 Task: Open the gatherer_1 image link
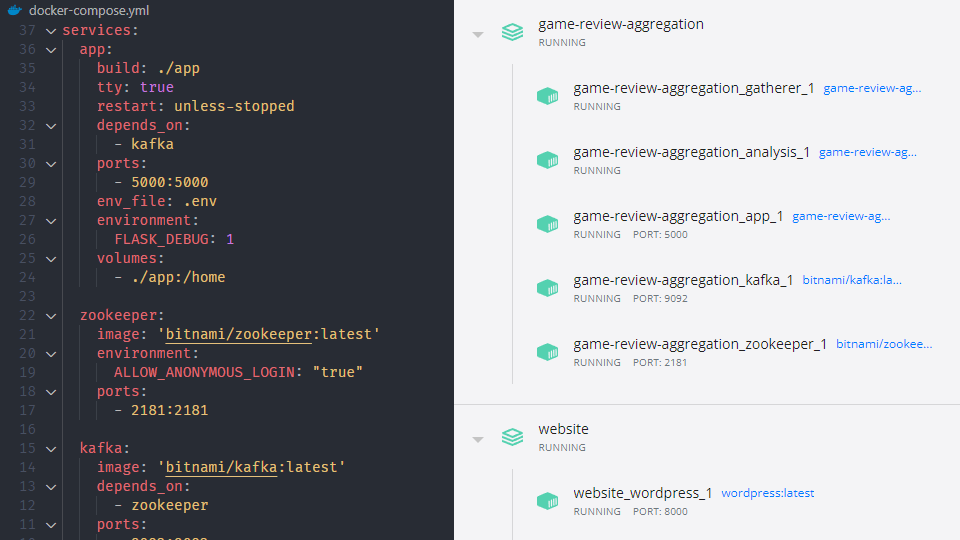point(872,88)
